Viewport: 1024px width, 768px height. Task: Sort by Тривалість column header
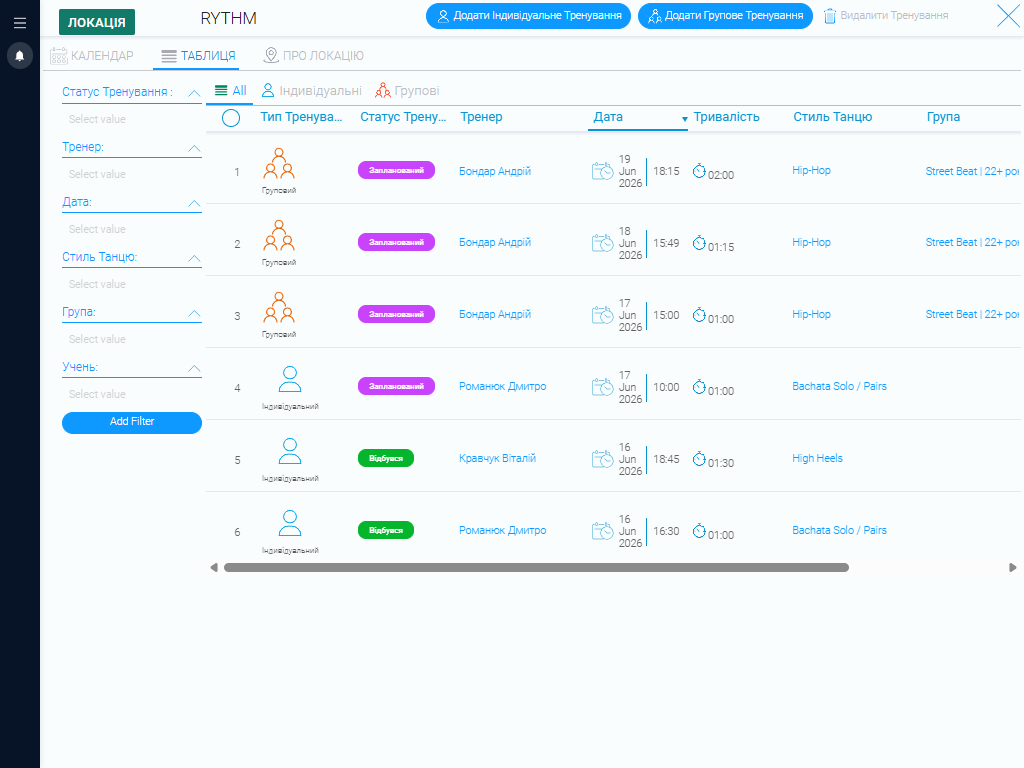(726, 117)
